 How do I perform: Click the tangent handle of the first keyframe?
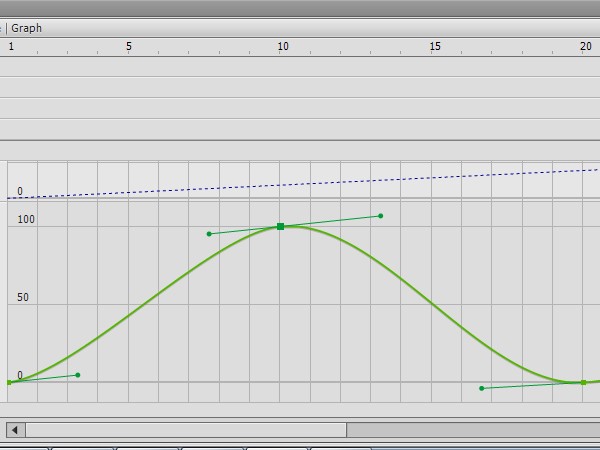(x=78, y=375)
